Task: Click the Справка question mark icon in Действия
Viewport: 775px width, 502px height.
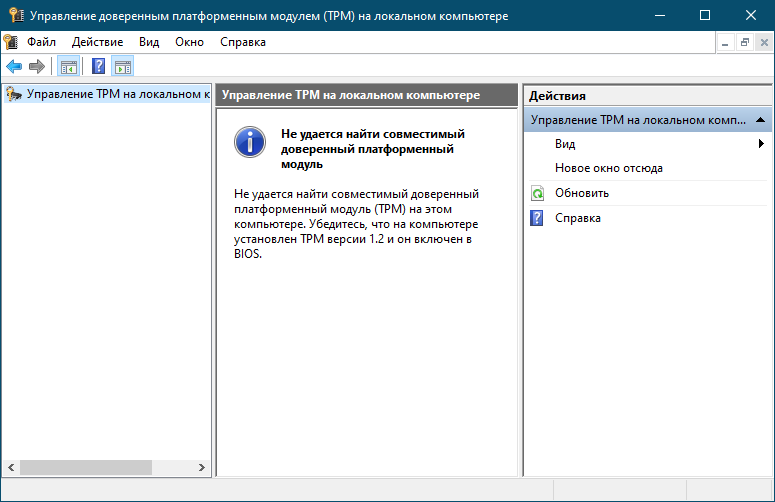Action: point(537,218)
